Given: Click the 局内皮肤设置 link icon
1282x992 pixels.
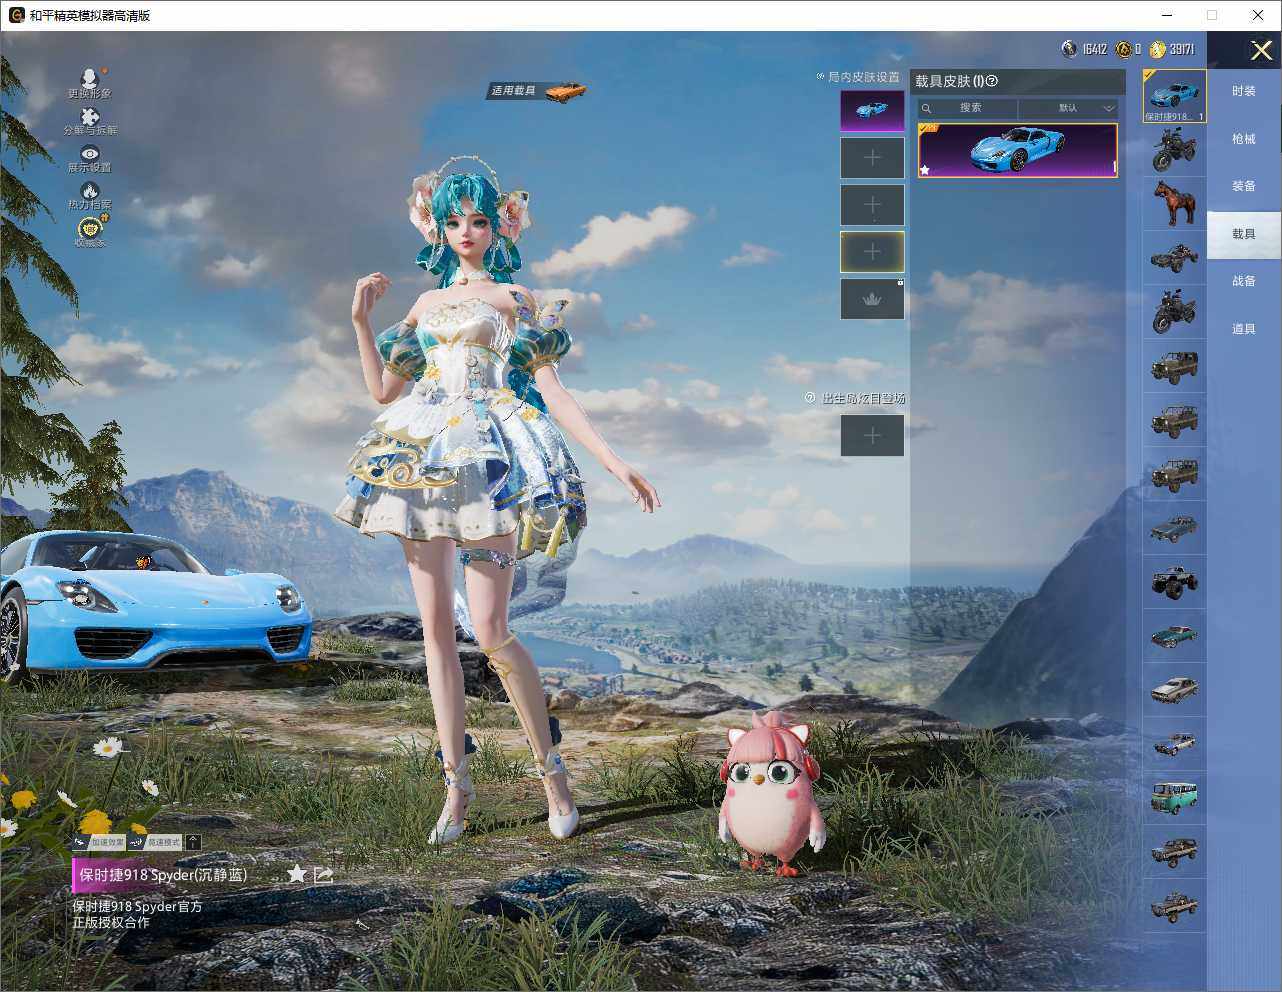Looking at the screenshot, I should [821, 76].
